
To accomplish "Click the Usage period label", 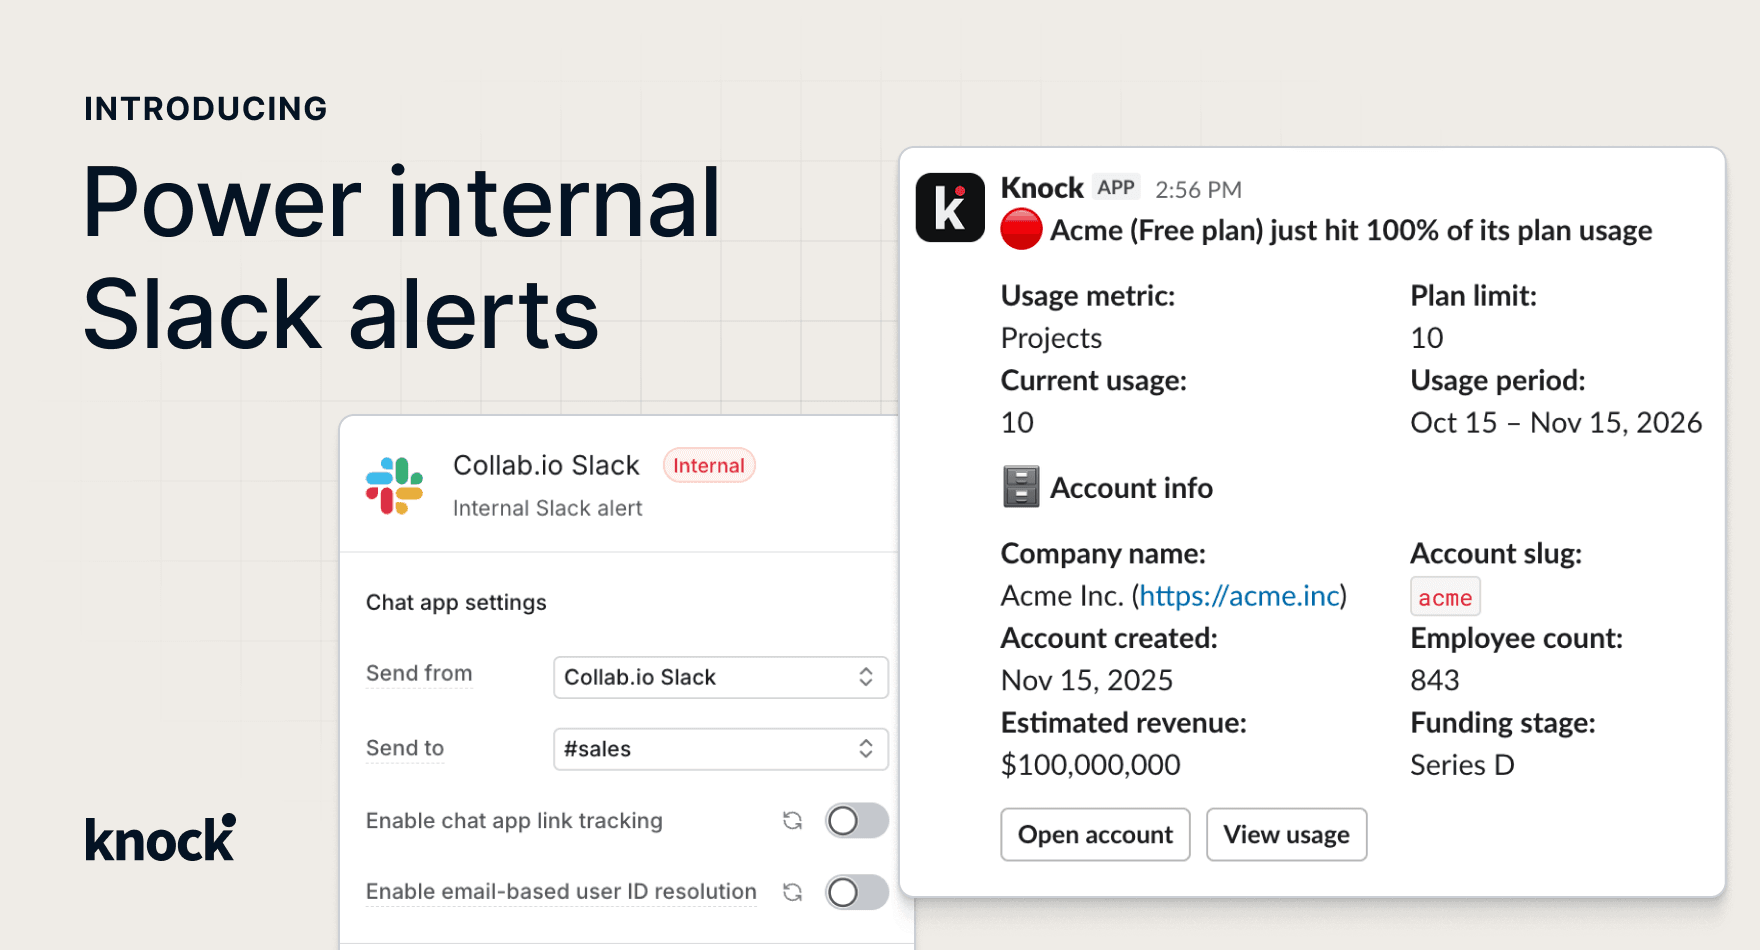I will [x=1498, y=381].
